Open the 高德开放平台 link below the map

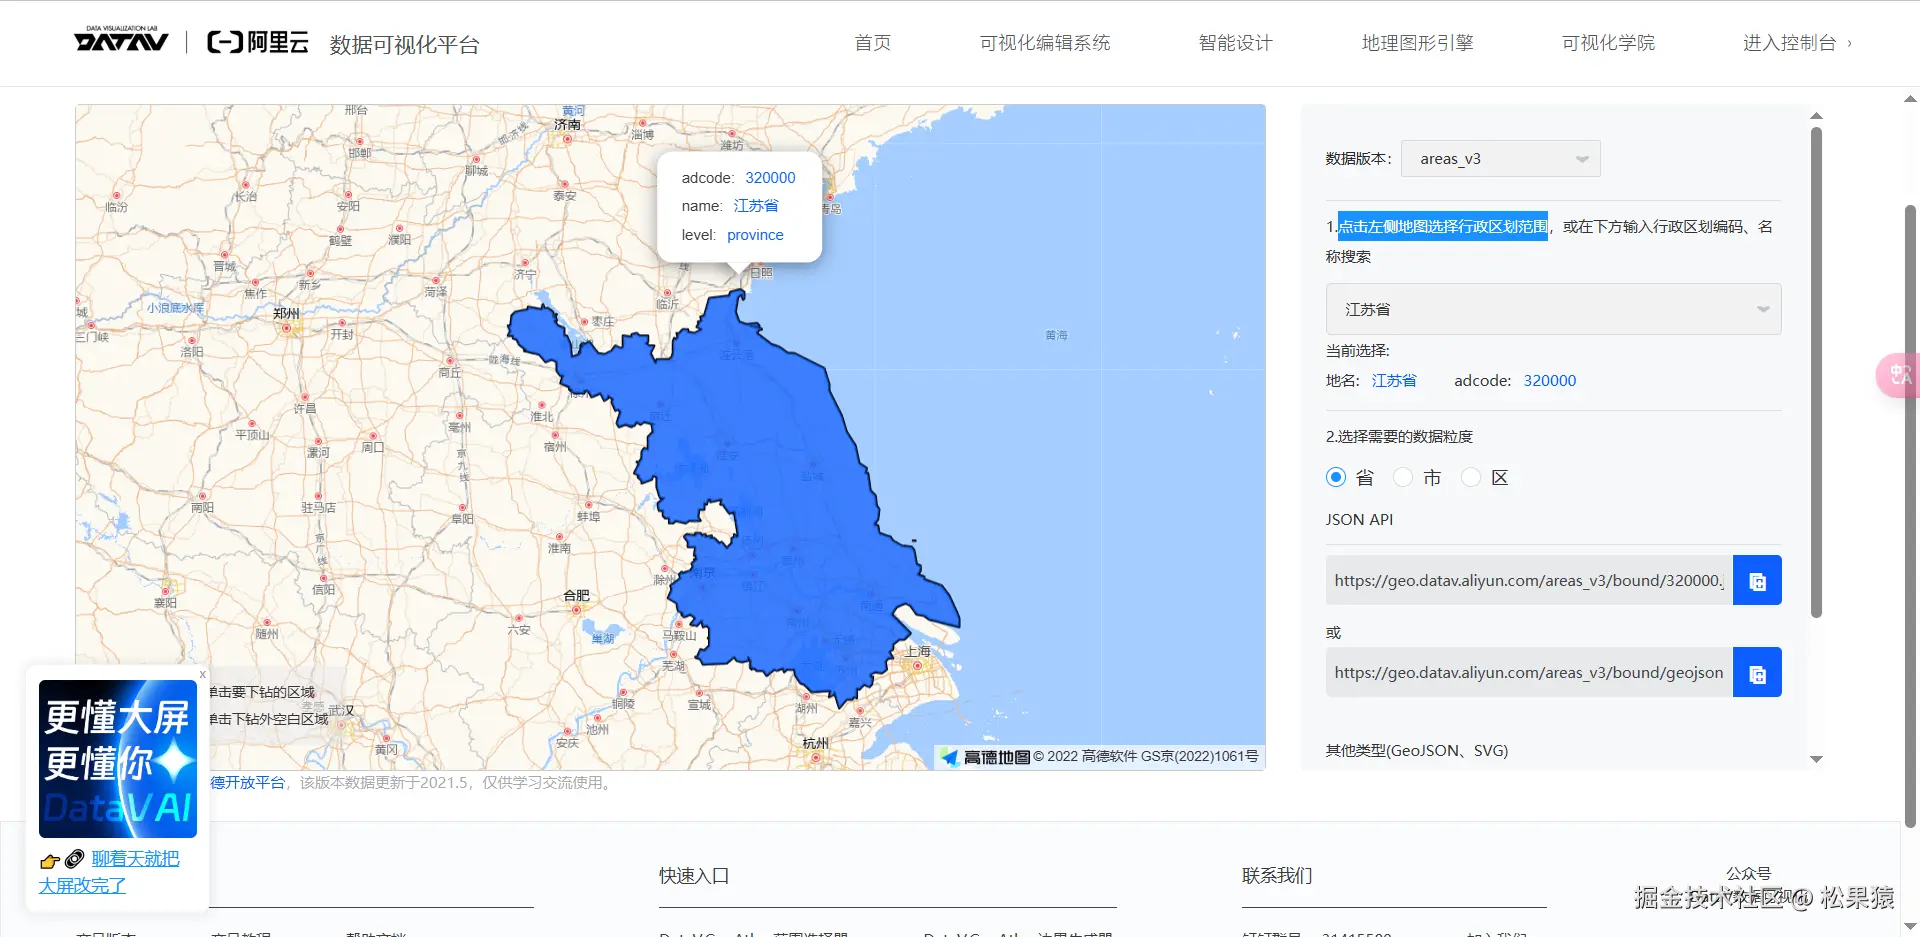tap(247, 783)
